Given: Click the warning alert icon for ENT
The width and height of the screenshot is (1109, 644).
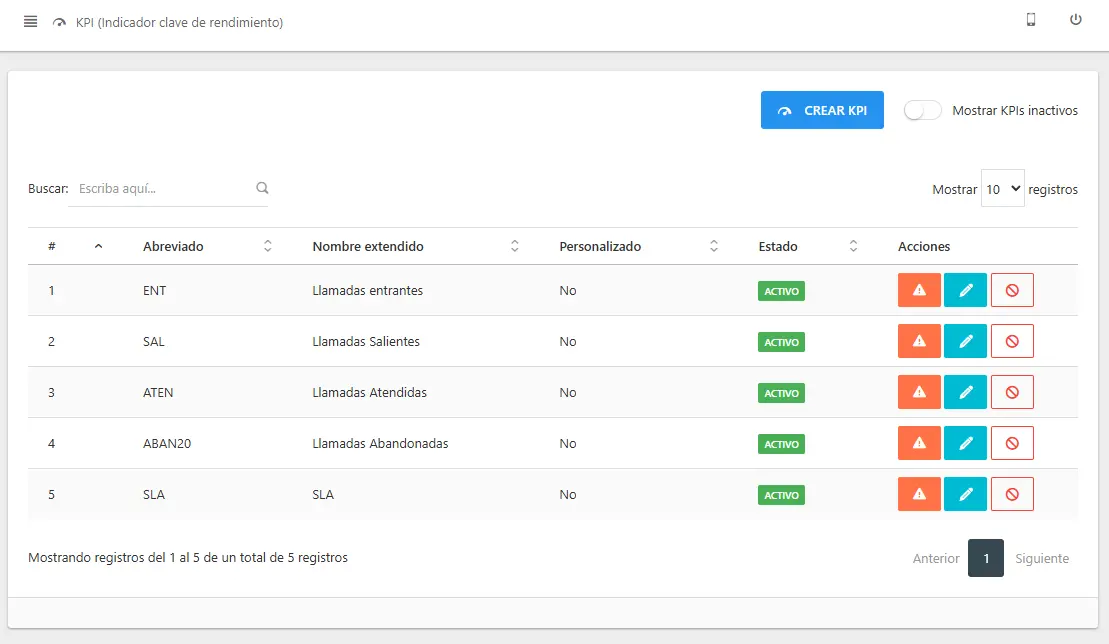Looking at the screenshot, I should click(x=919, y=290).
